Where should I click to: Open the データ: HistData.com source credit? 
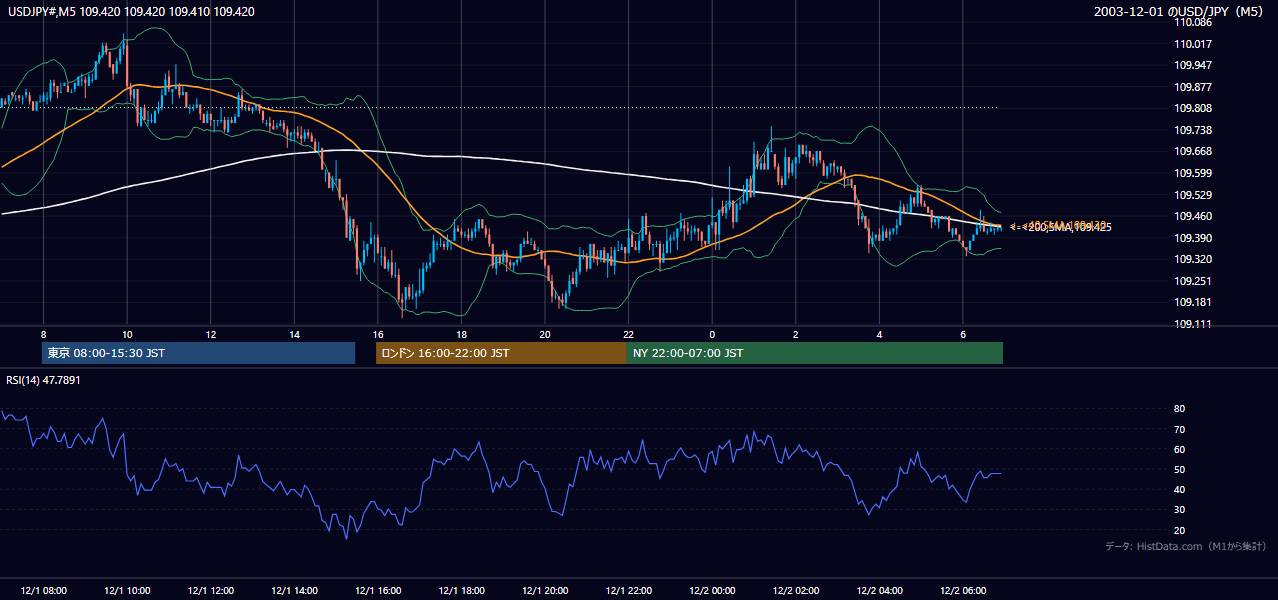coord(1186,546)
